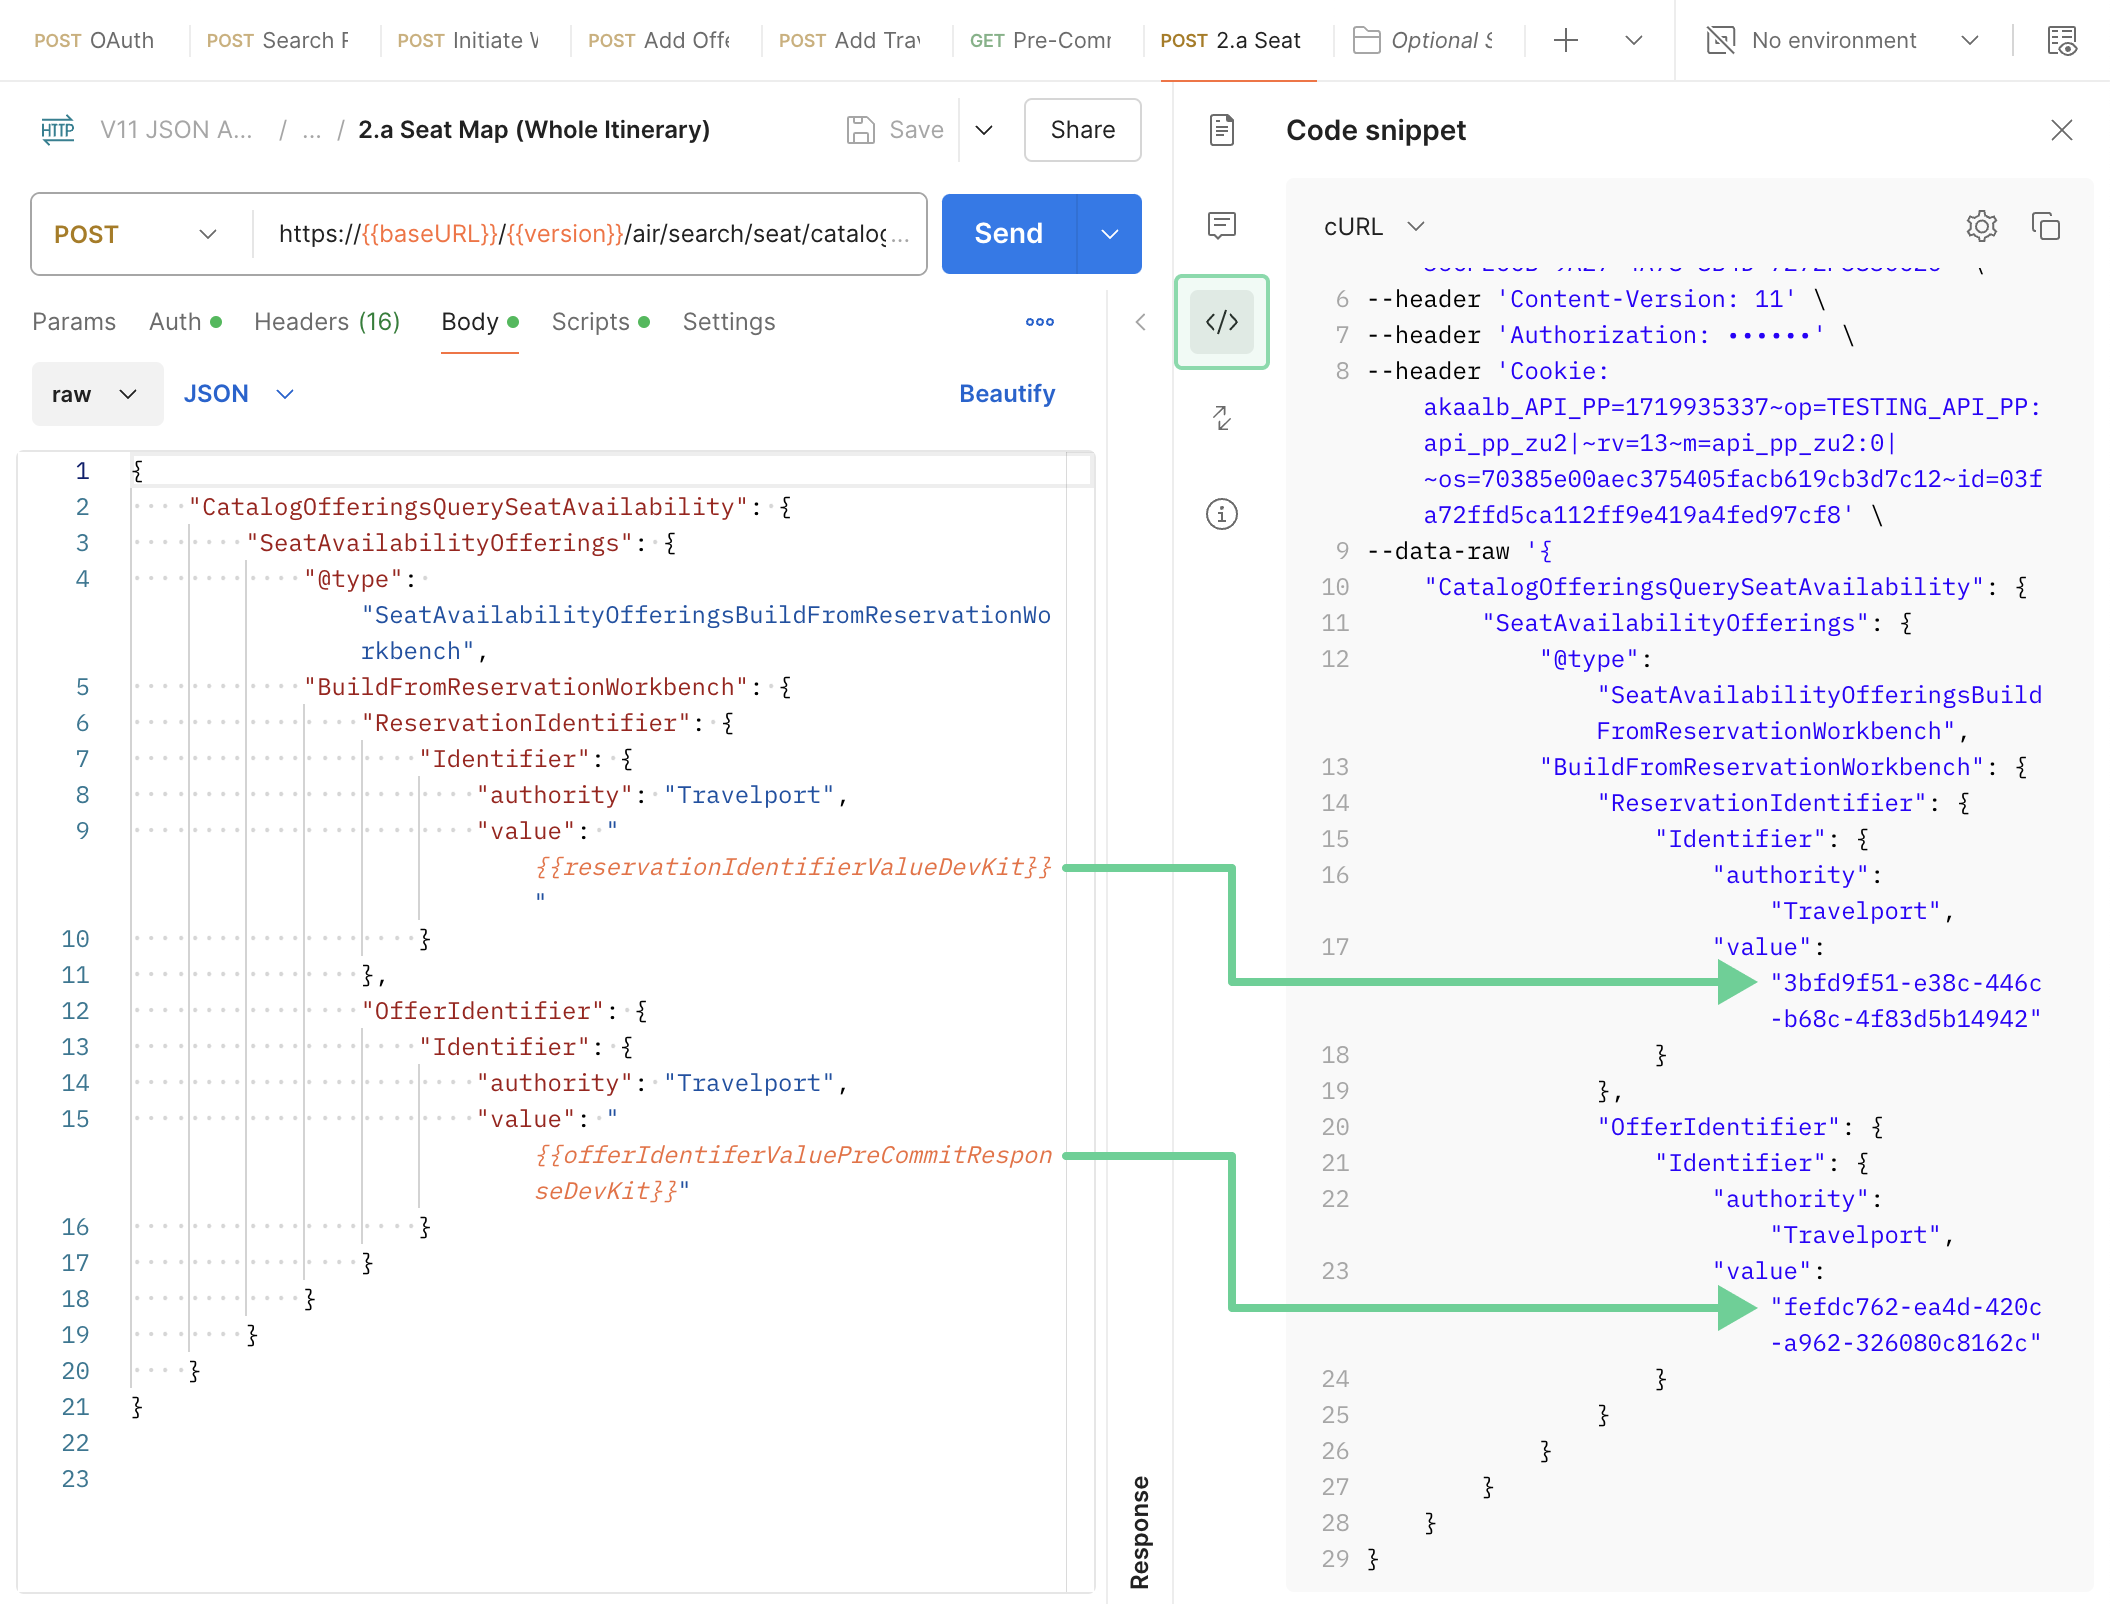Add a new request tab with plus
2110x1604 pixels.
1565,41
